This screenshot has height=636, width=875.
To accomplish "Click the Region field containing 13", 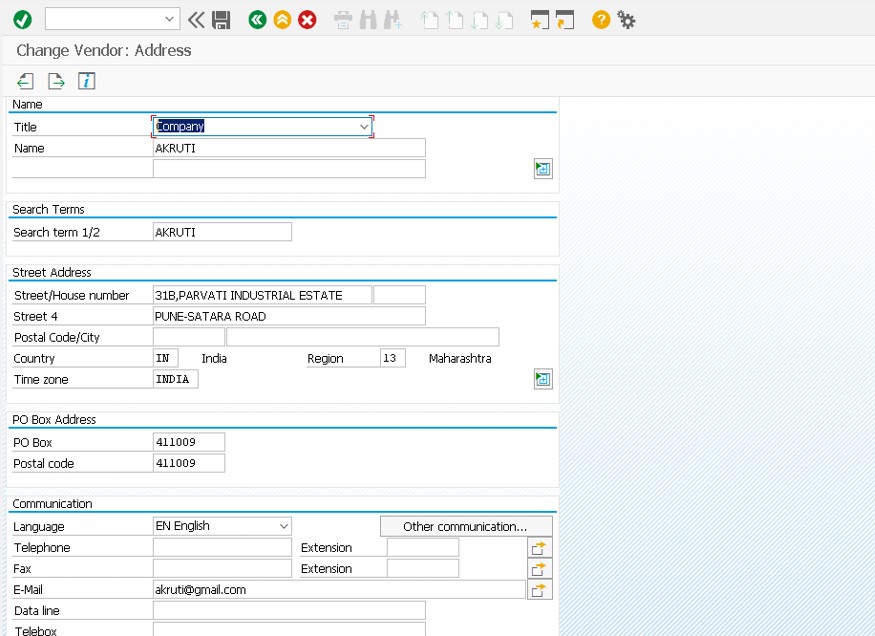I will (392, 358).
